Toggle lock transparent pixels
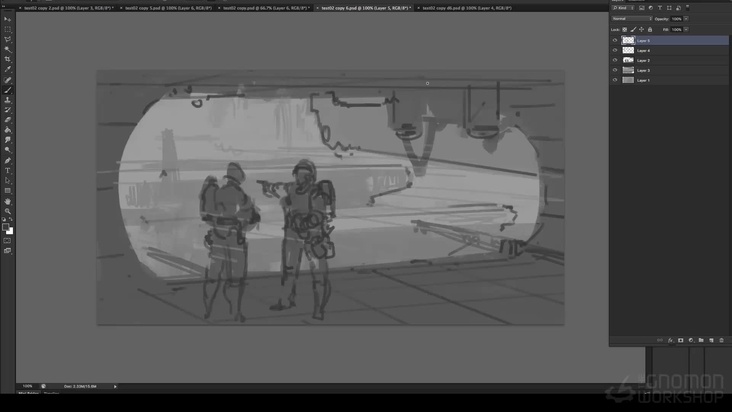 coord(625,29)
